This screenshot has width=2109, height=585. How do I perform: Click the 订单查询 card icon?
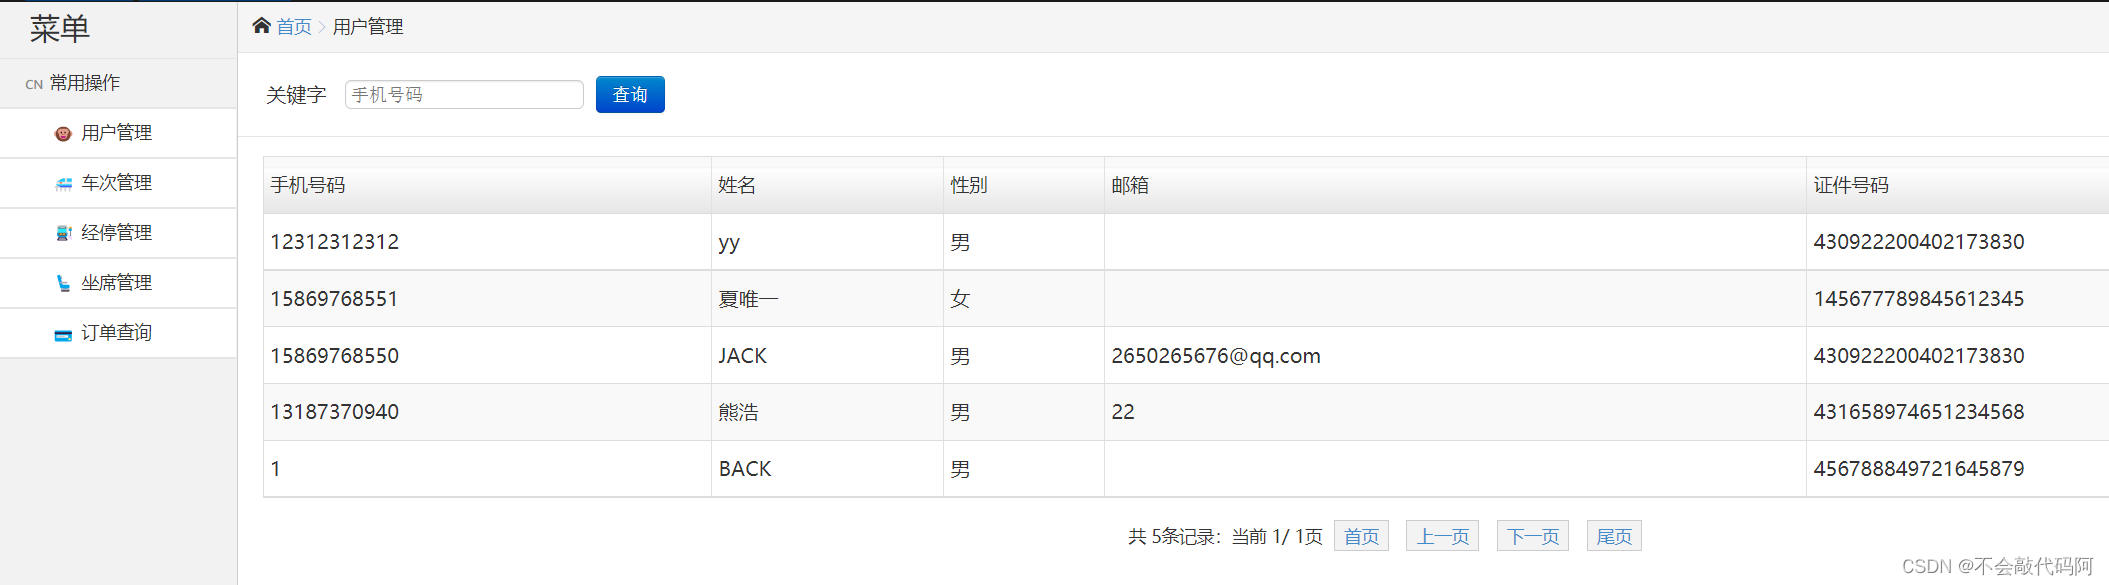tap(63, 335)
